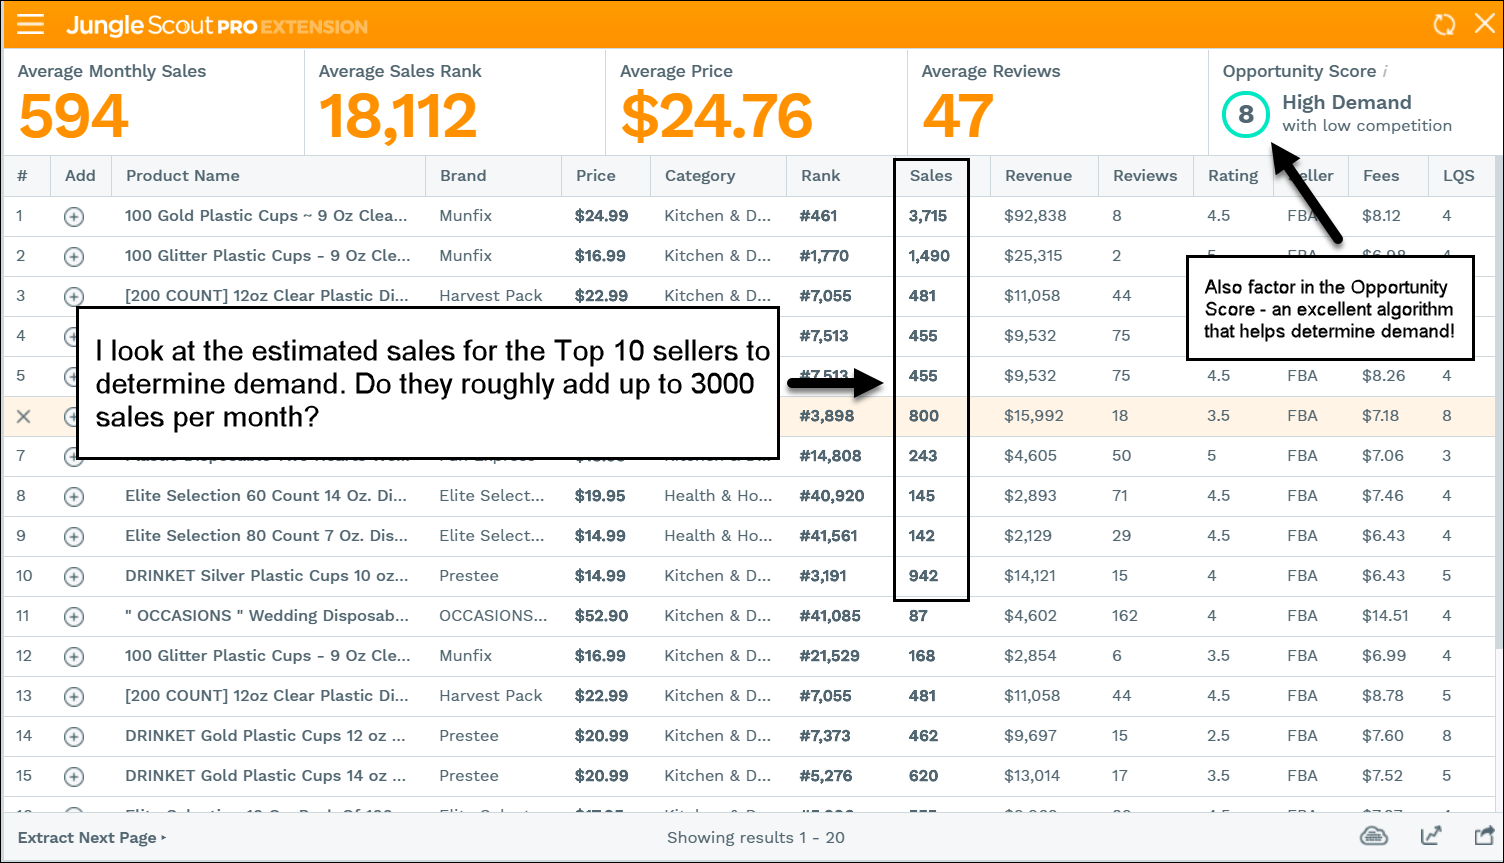Screen dimensions: 1504x863
Task: Close the Jungle Scout extension panel
Action: pos(1485,24)
